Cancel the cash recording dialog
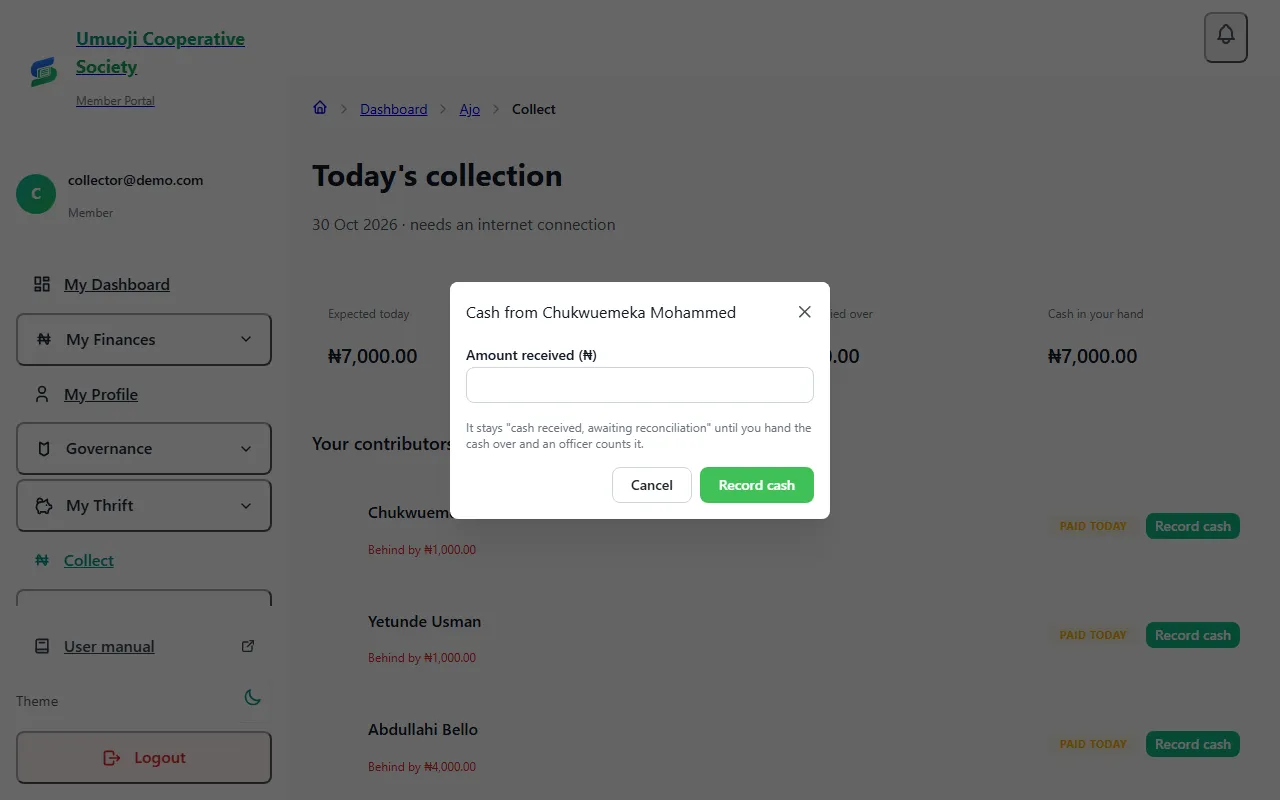 (652, 485)
